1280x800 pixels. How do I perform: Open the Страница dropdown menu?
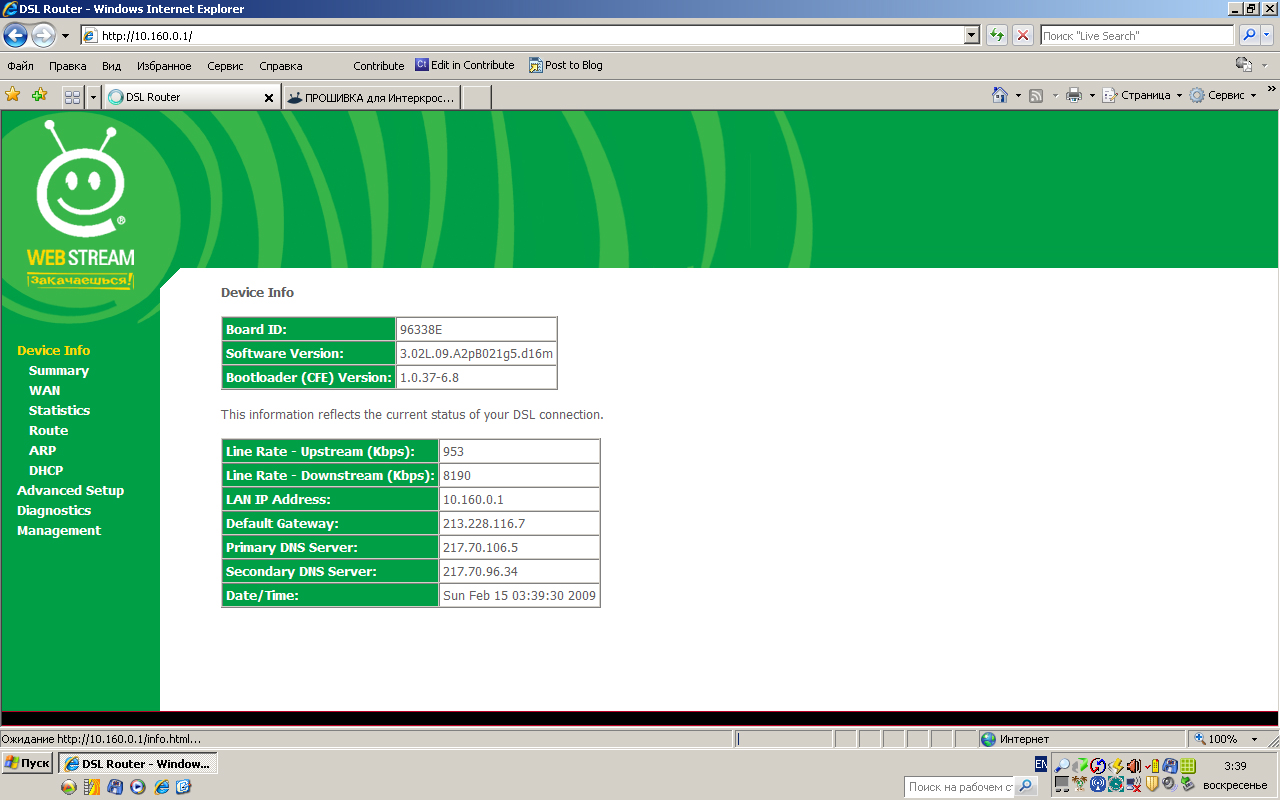click(x=1142, y=96)
